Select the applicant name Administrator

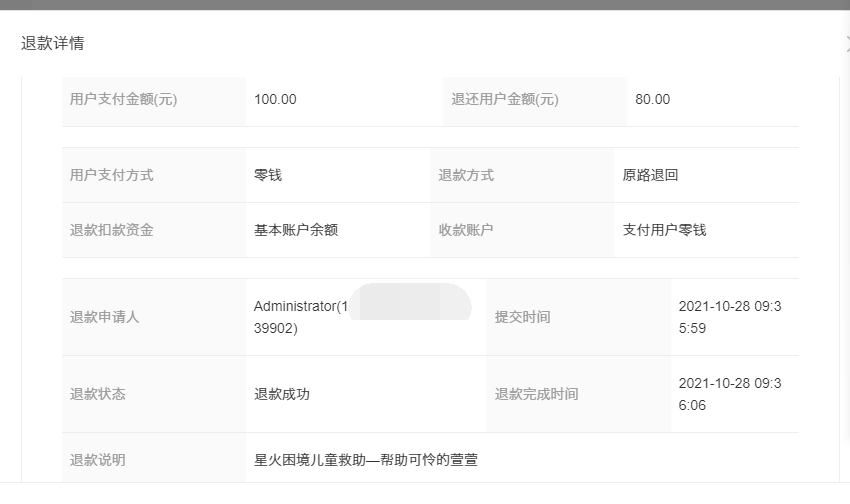(295, 306)
